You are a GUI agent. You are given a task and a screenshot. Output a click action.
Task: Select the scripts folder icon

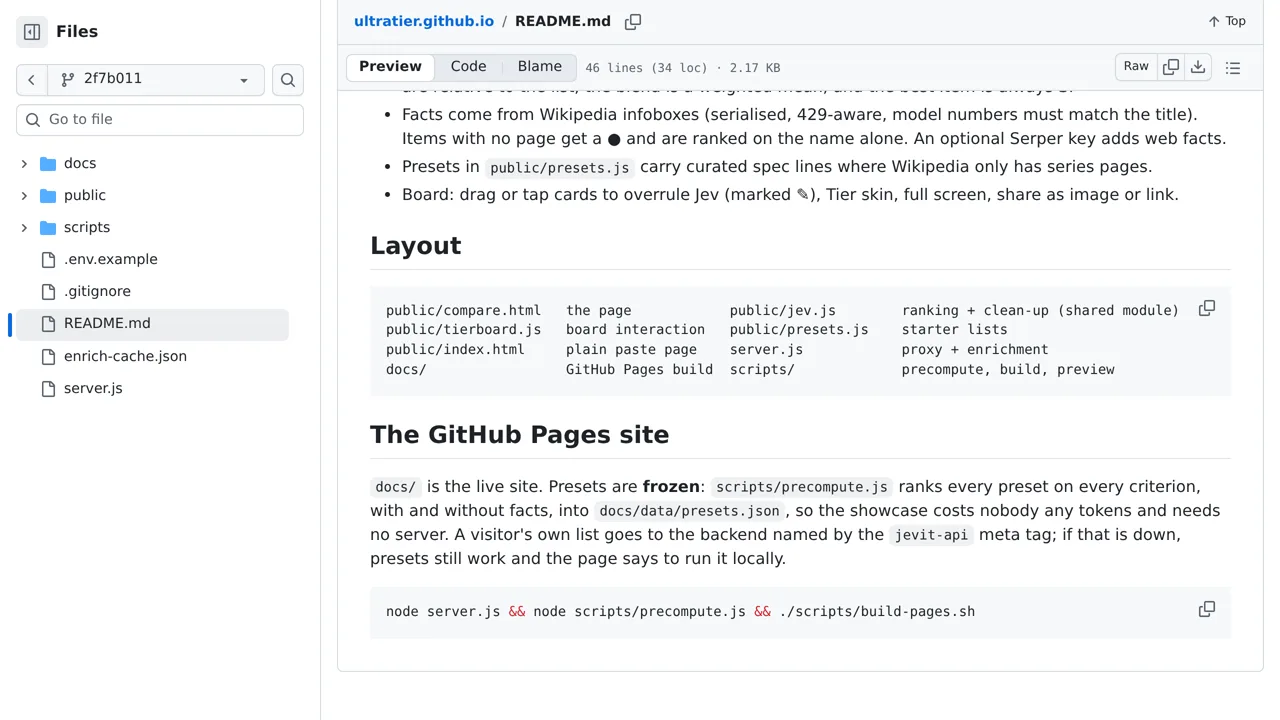point(48,228)
